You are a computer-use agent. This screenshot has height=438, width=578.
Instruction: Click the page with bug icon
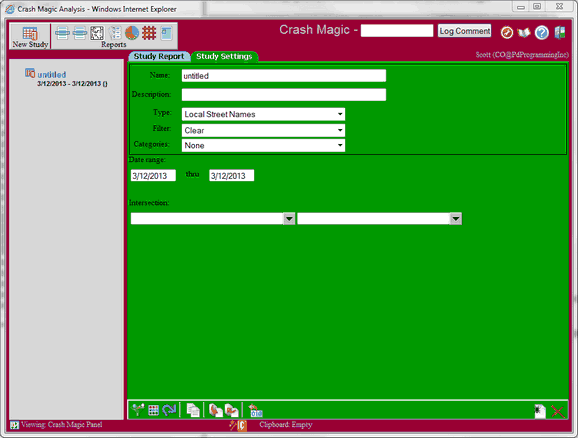(x=540, y=411)
